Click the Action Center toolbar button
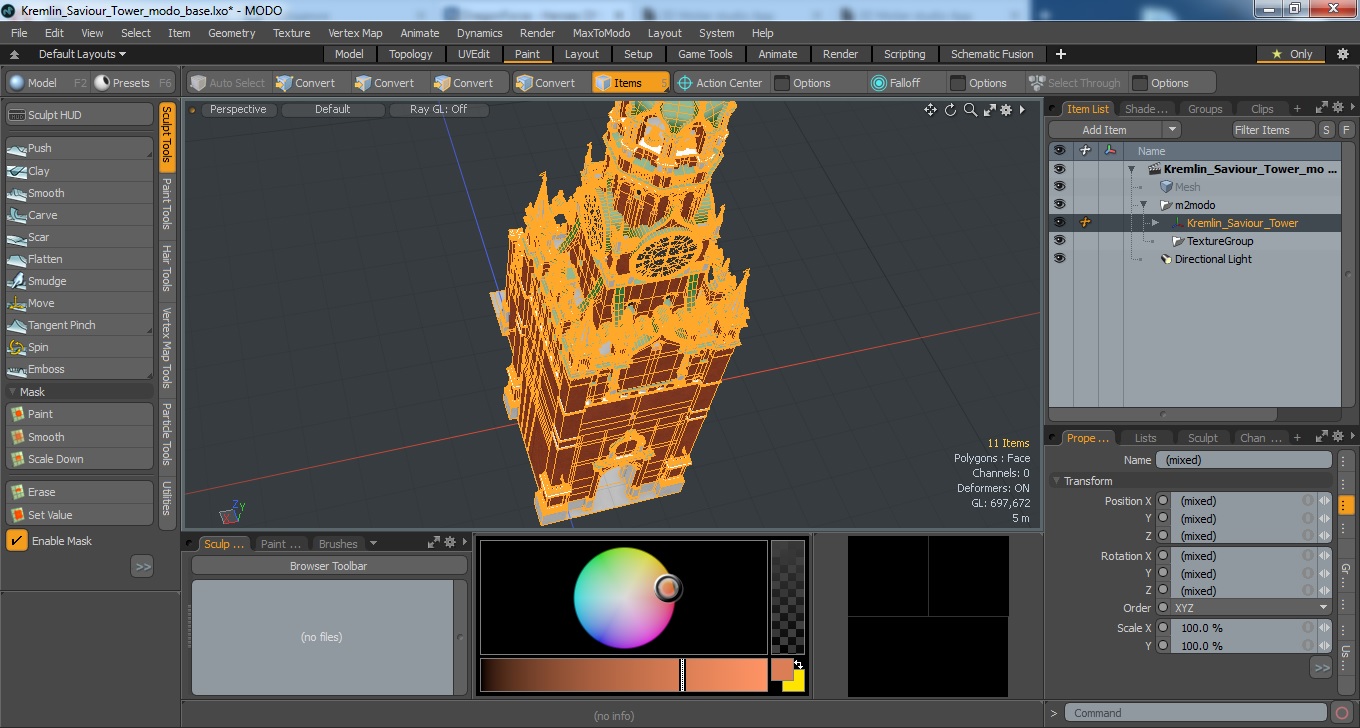 coord(720,83)
